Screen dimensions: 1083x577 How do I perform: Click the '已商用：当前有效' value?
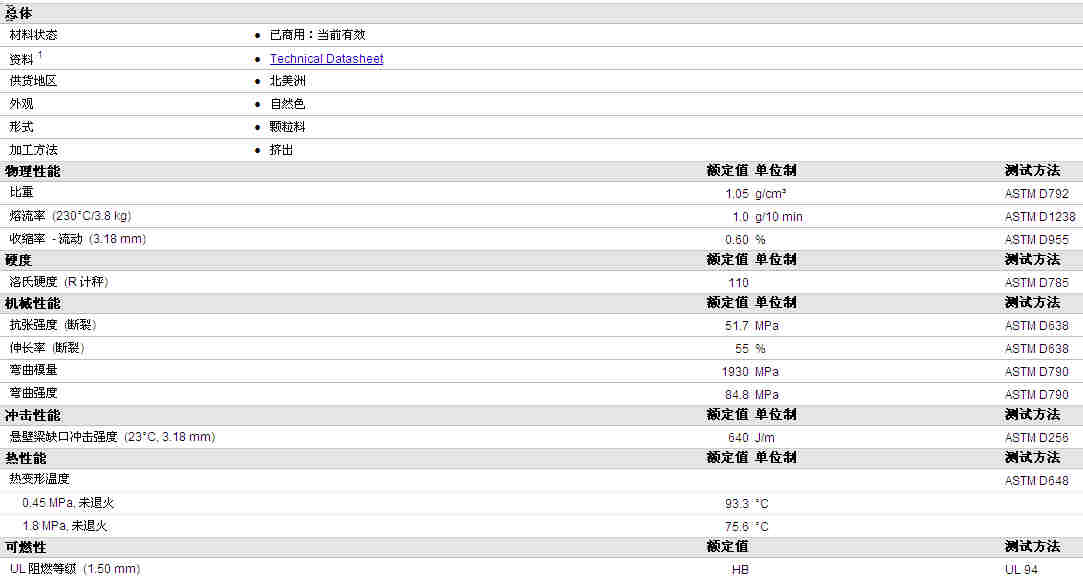pos(318,35)
